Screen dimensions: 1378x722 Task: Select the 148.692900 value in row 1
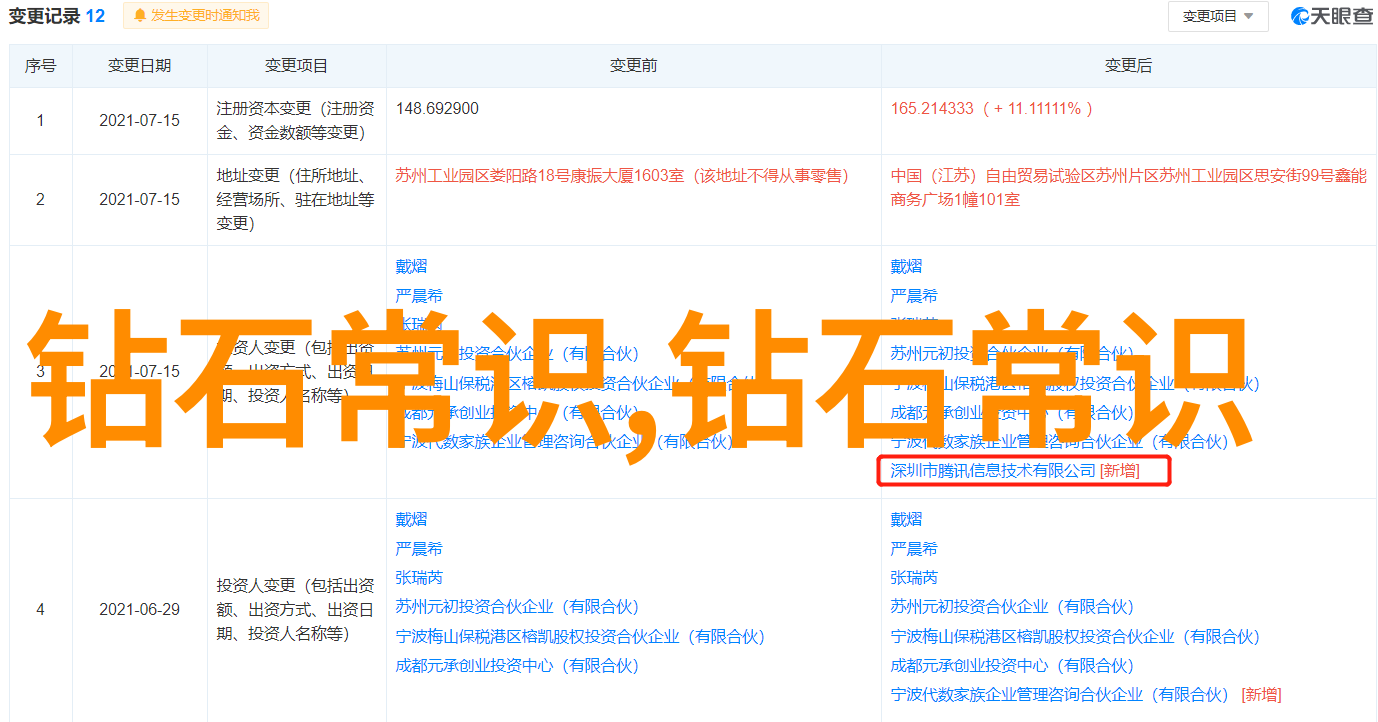tap(437, 109)
